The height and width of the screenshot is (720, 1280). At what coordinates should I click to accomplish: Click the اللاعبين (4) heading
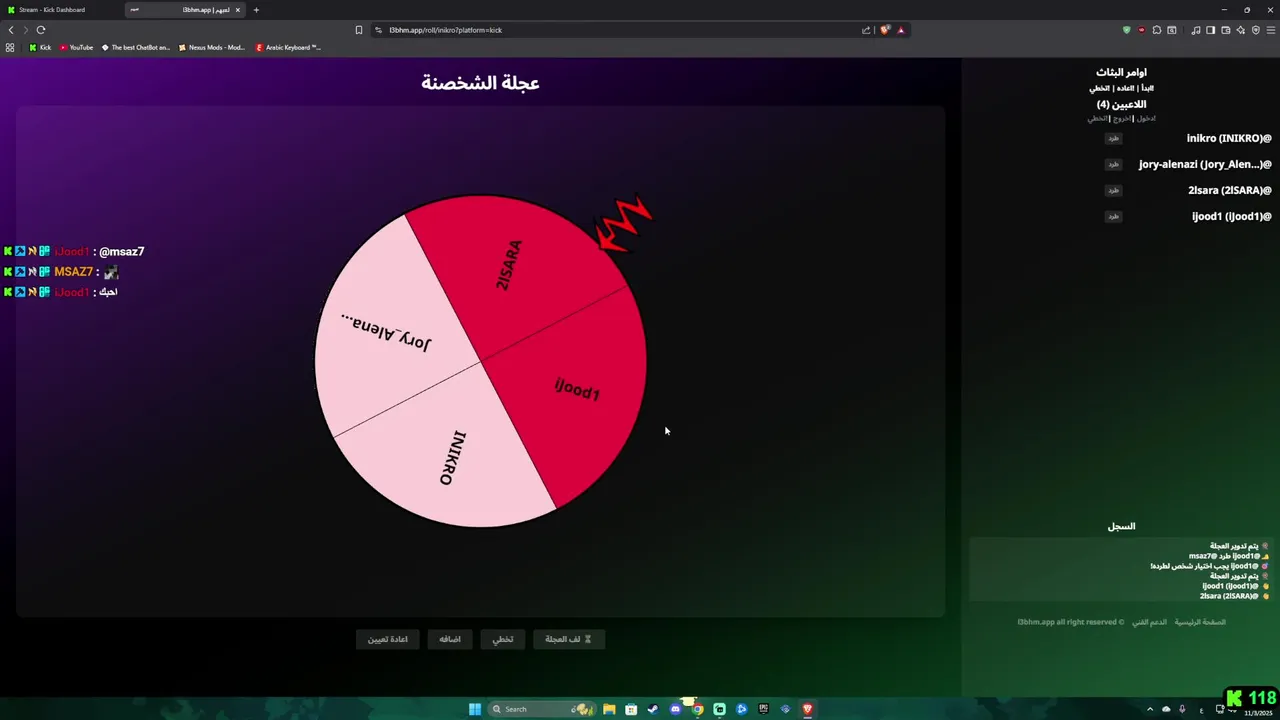(1121, 104)
